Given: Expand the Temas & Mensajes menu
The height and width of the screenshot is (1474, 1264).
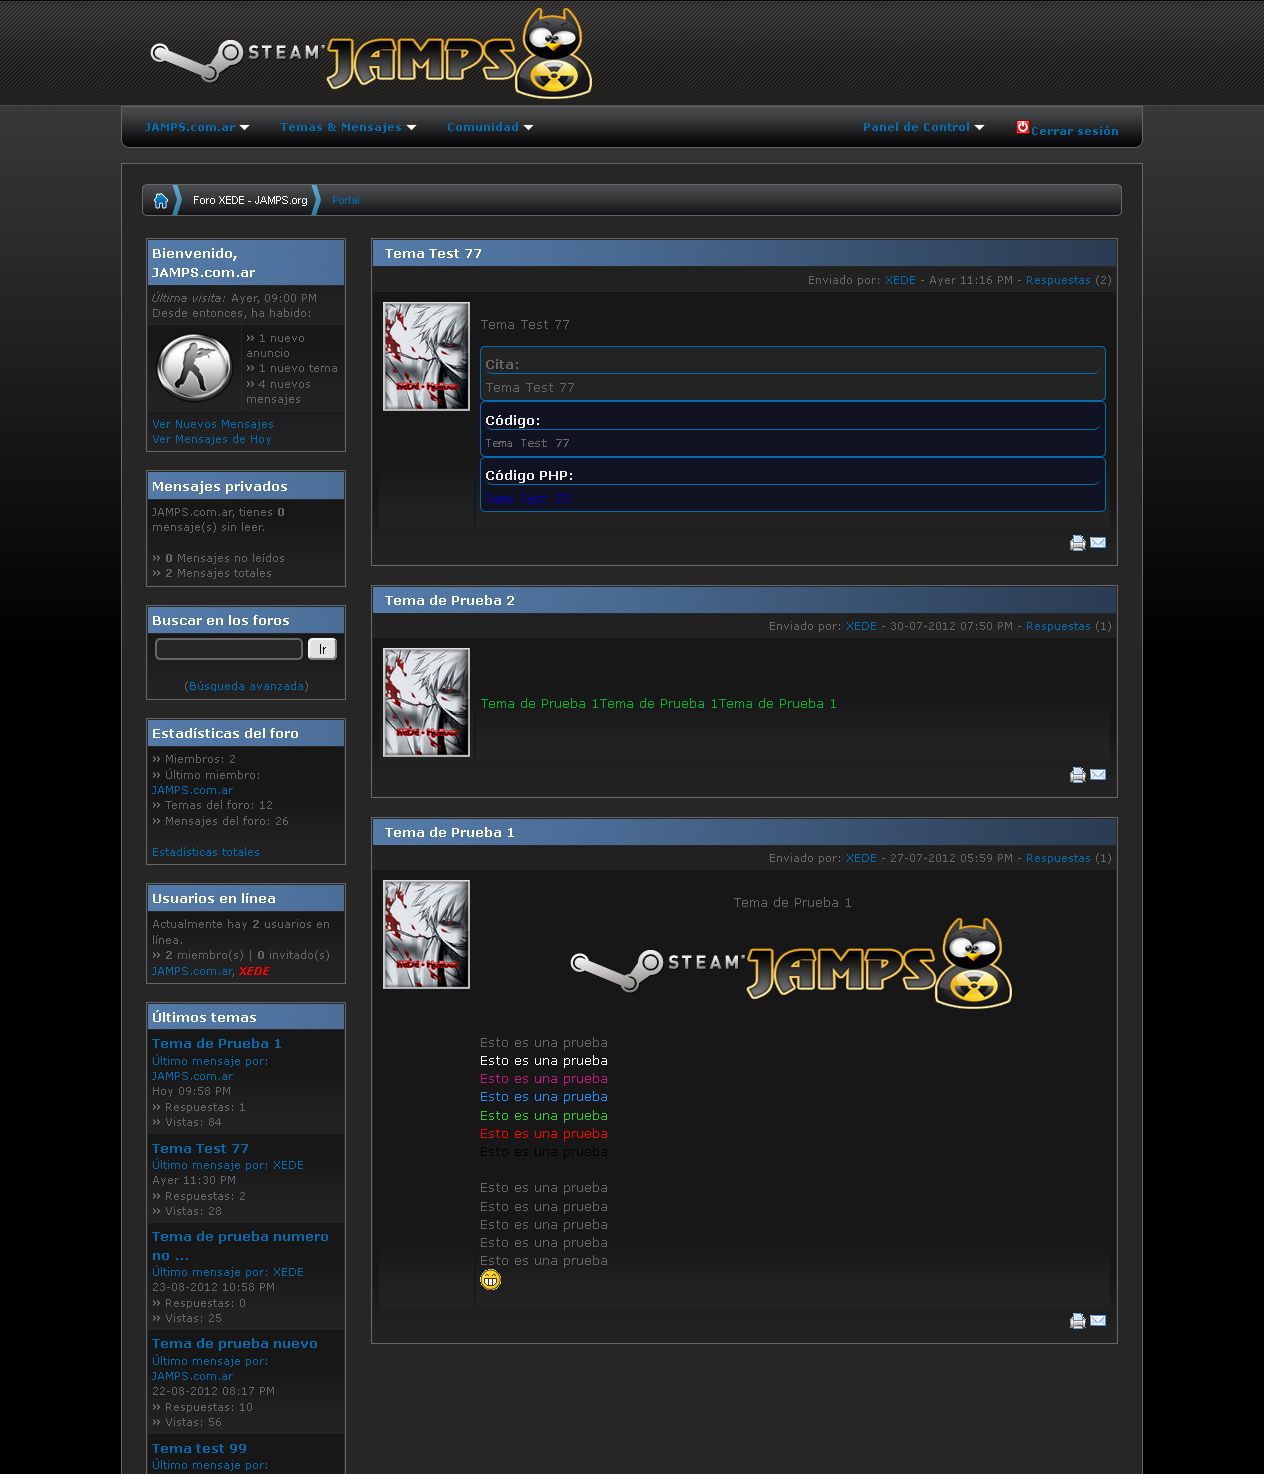Looking at the screenshot, I should click(x=348, y=127).
